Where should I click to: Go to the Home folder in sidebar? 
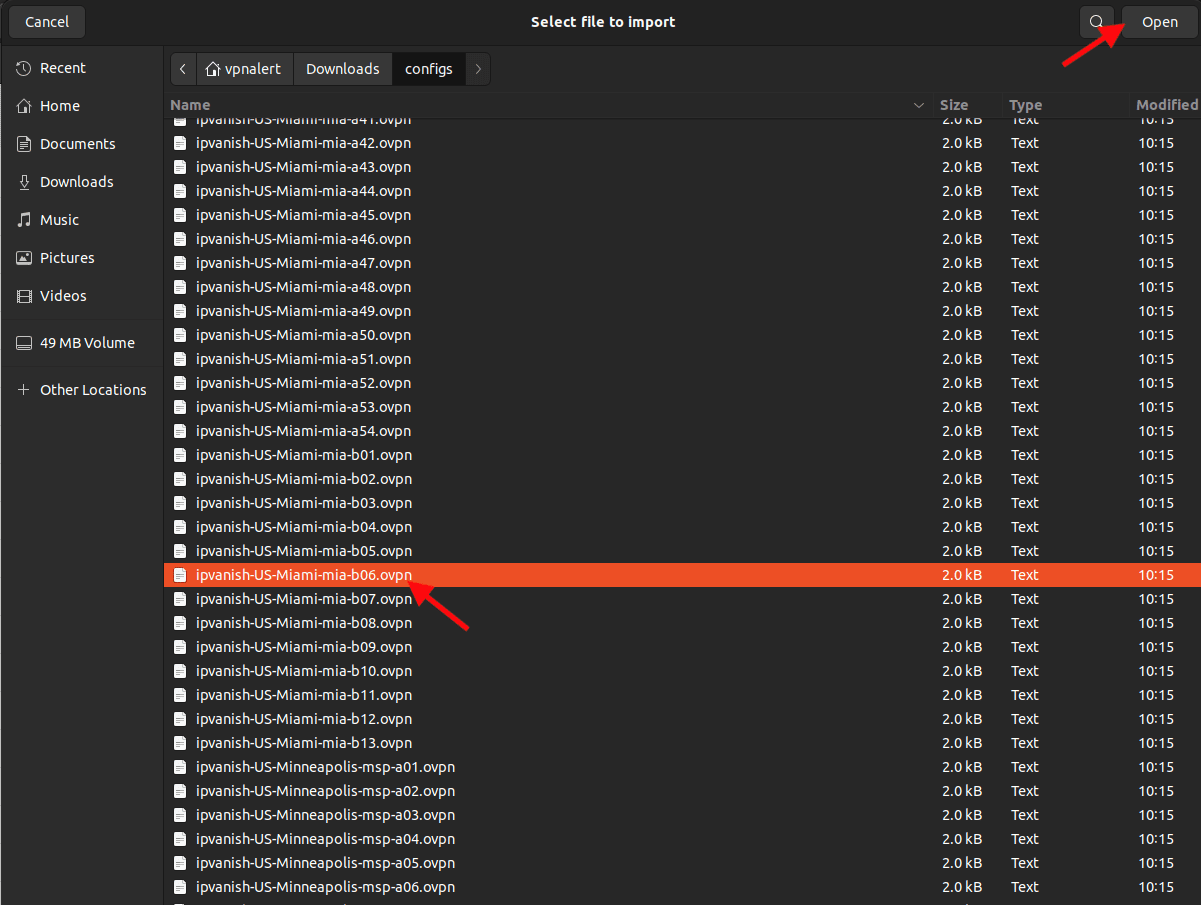pos(59,106)
